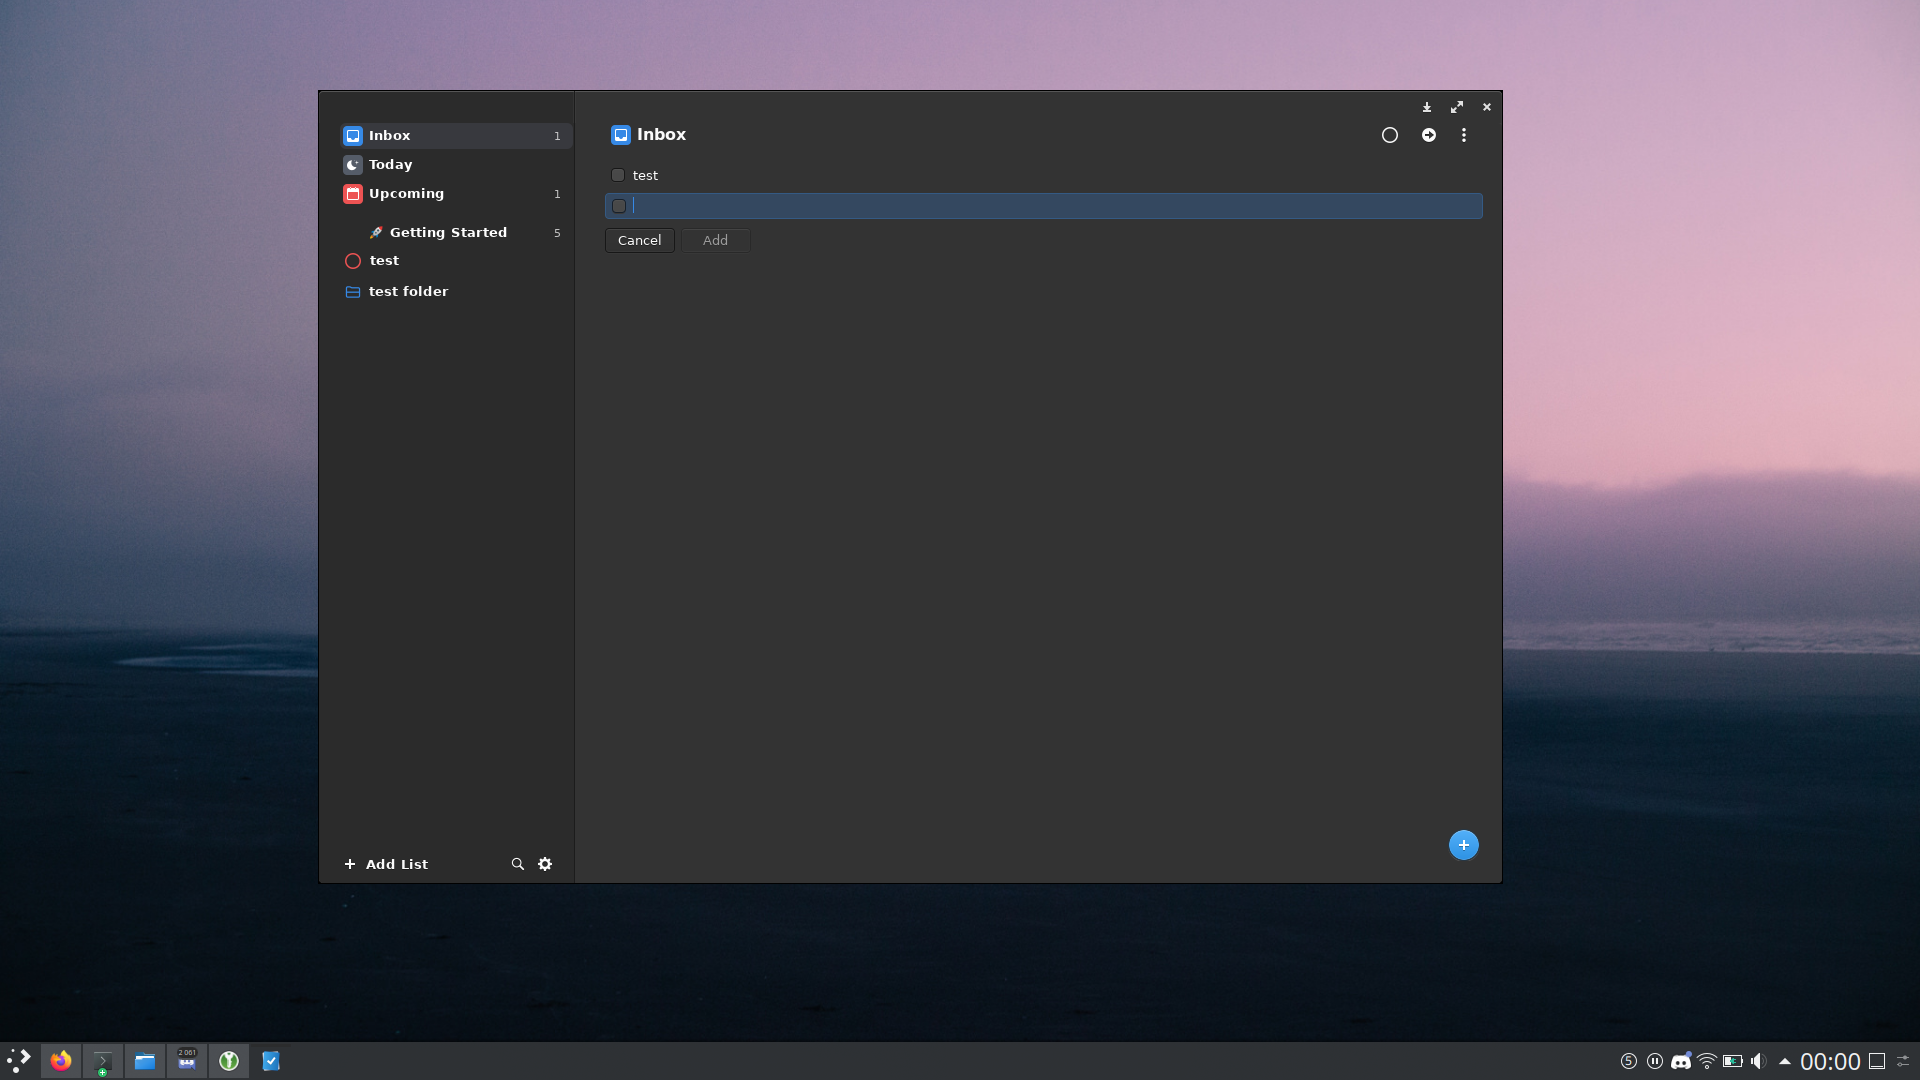Click "Add List" at the sidebar bottom
This screenshot has width=1920, height=1080.
tap(385, 863)
